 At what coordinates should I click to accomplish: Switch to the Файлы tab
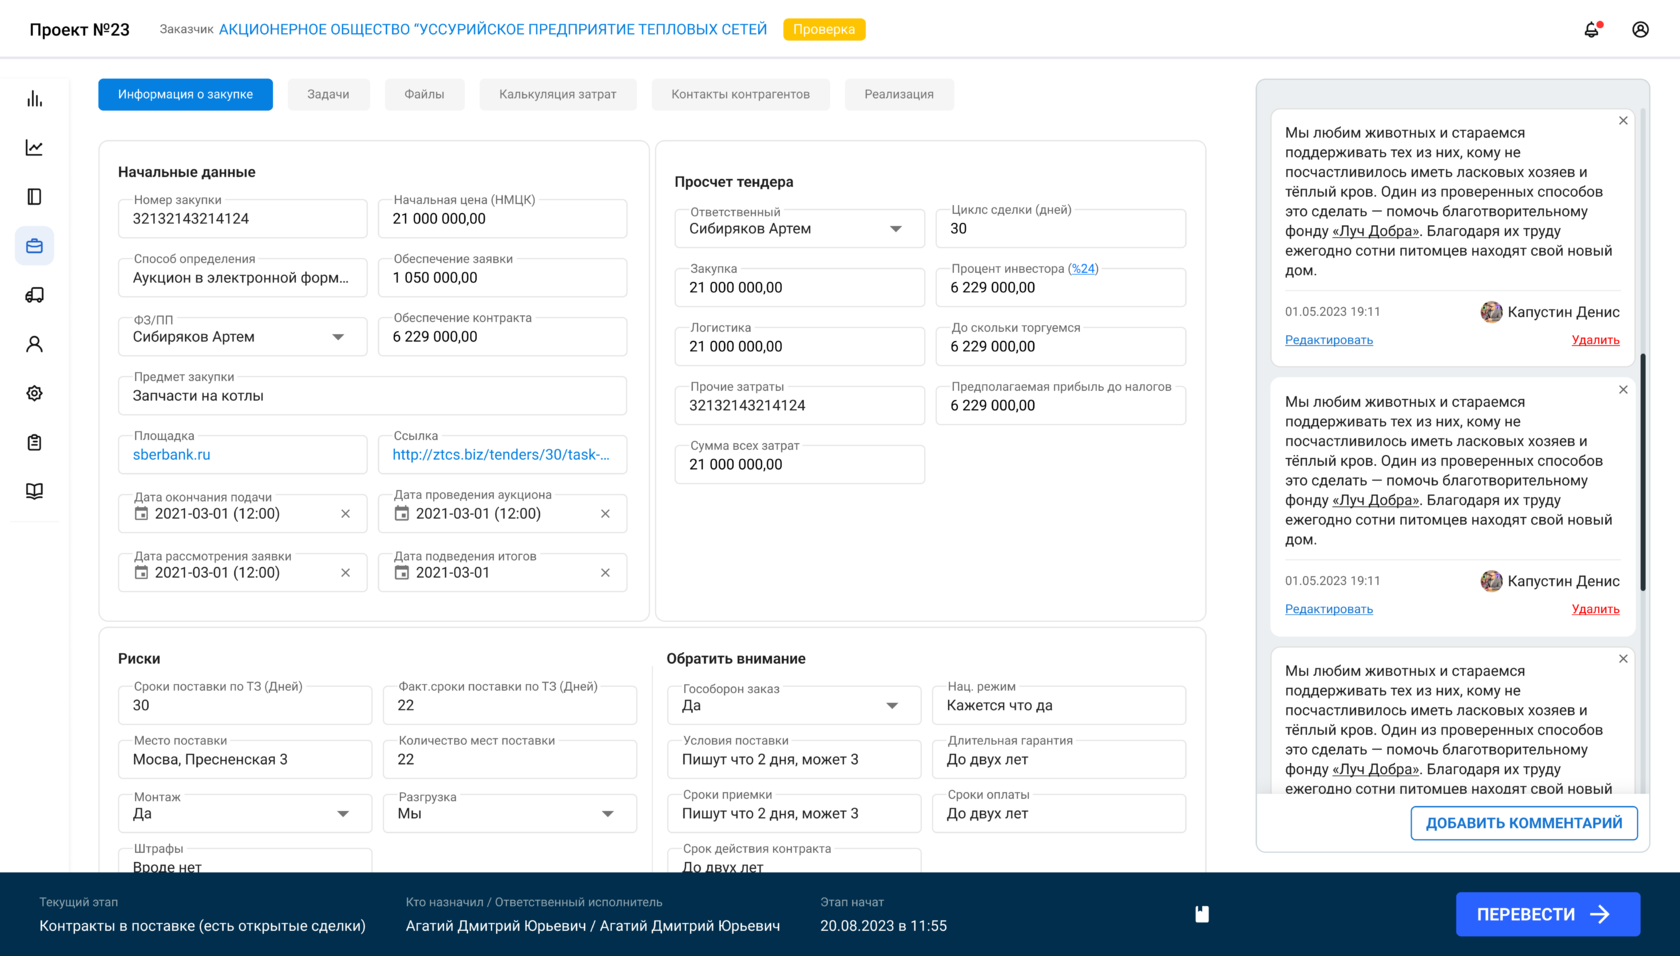coord(424,94)
